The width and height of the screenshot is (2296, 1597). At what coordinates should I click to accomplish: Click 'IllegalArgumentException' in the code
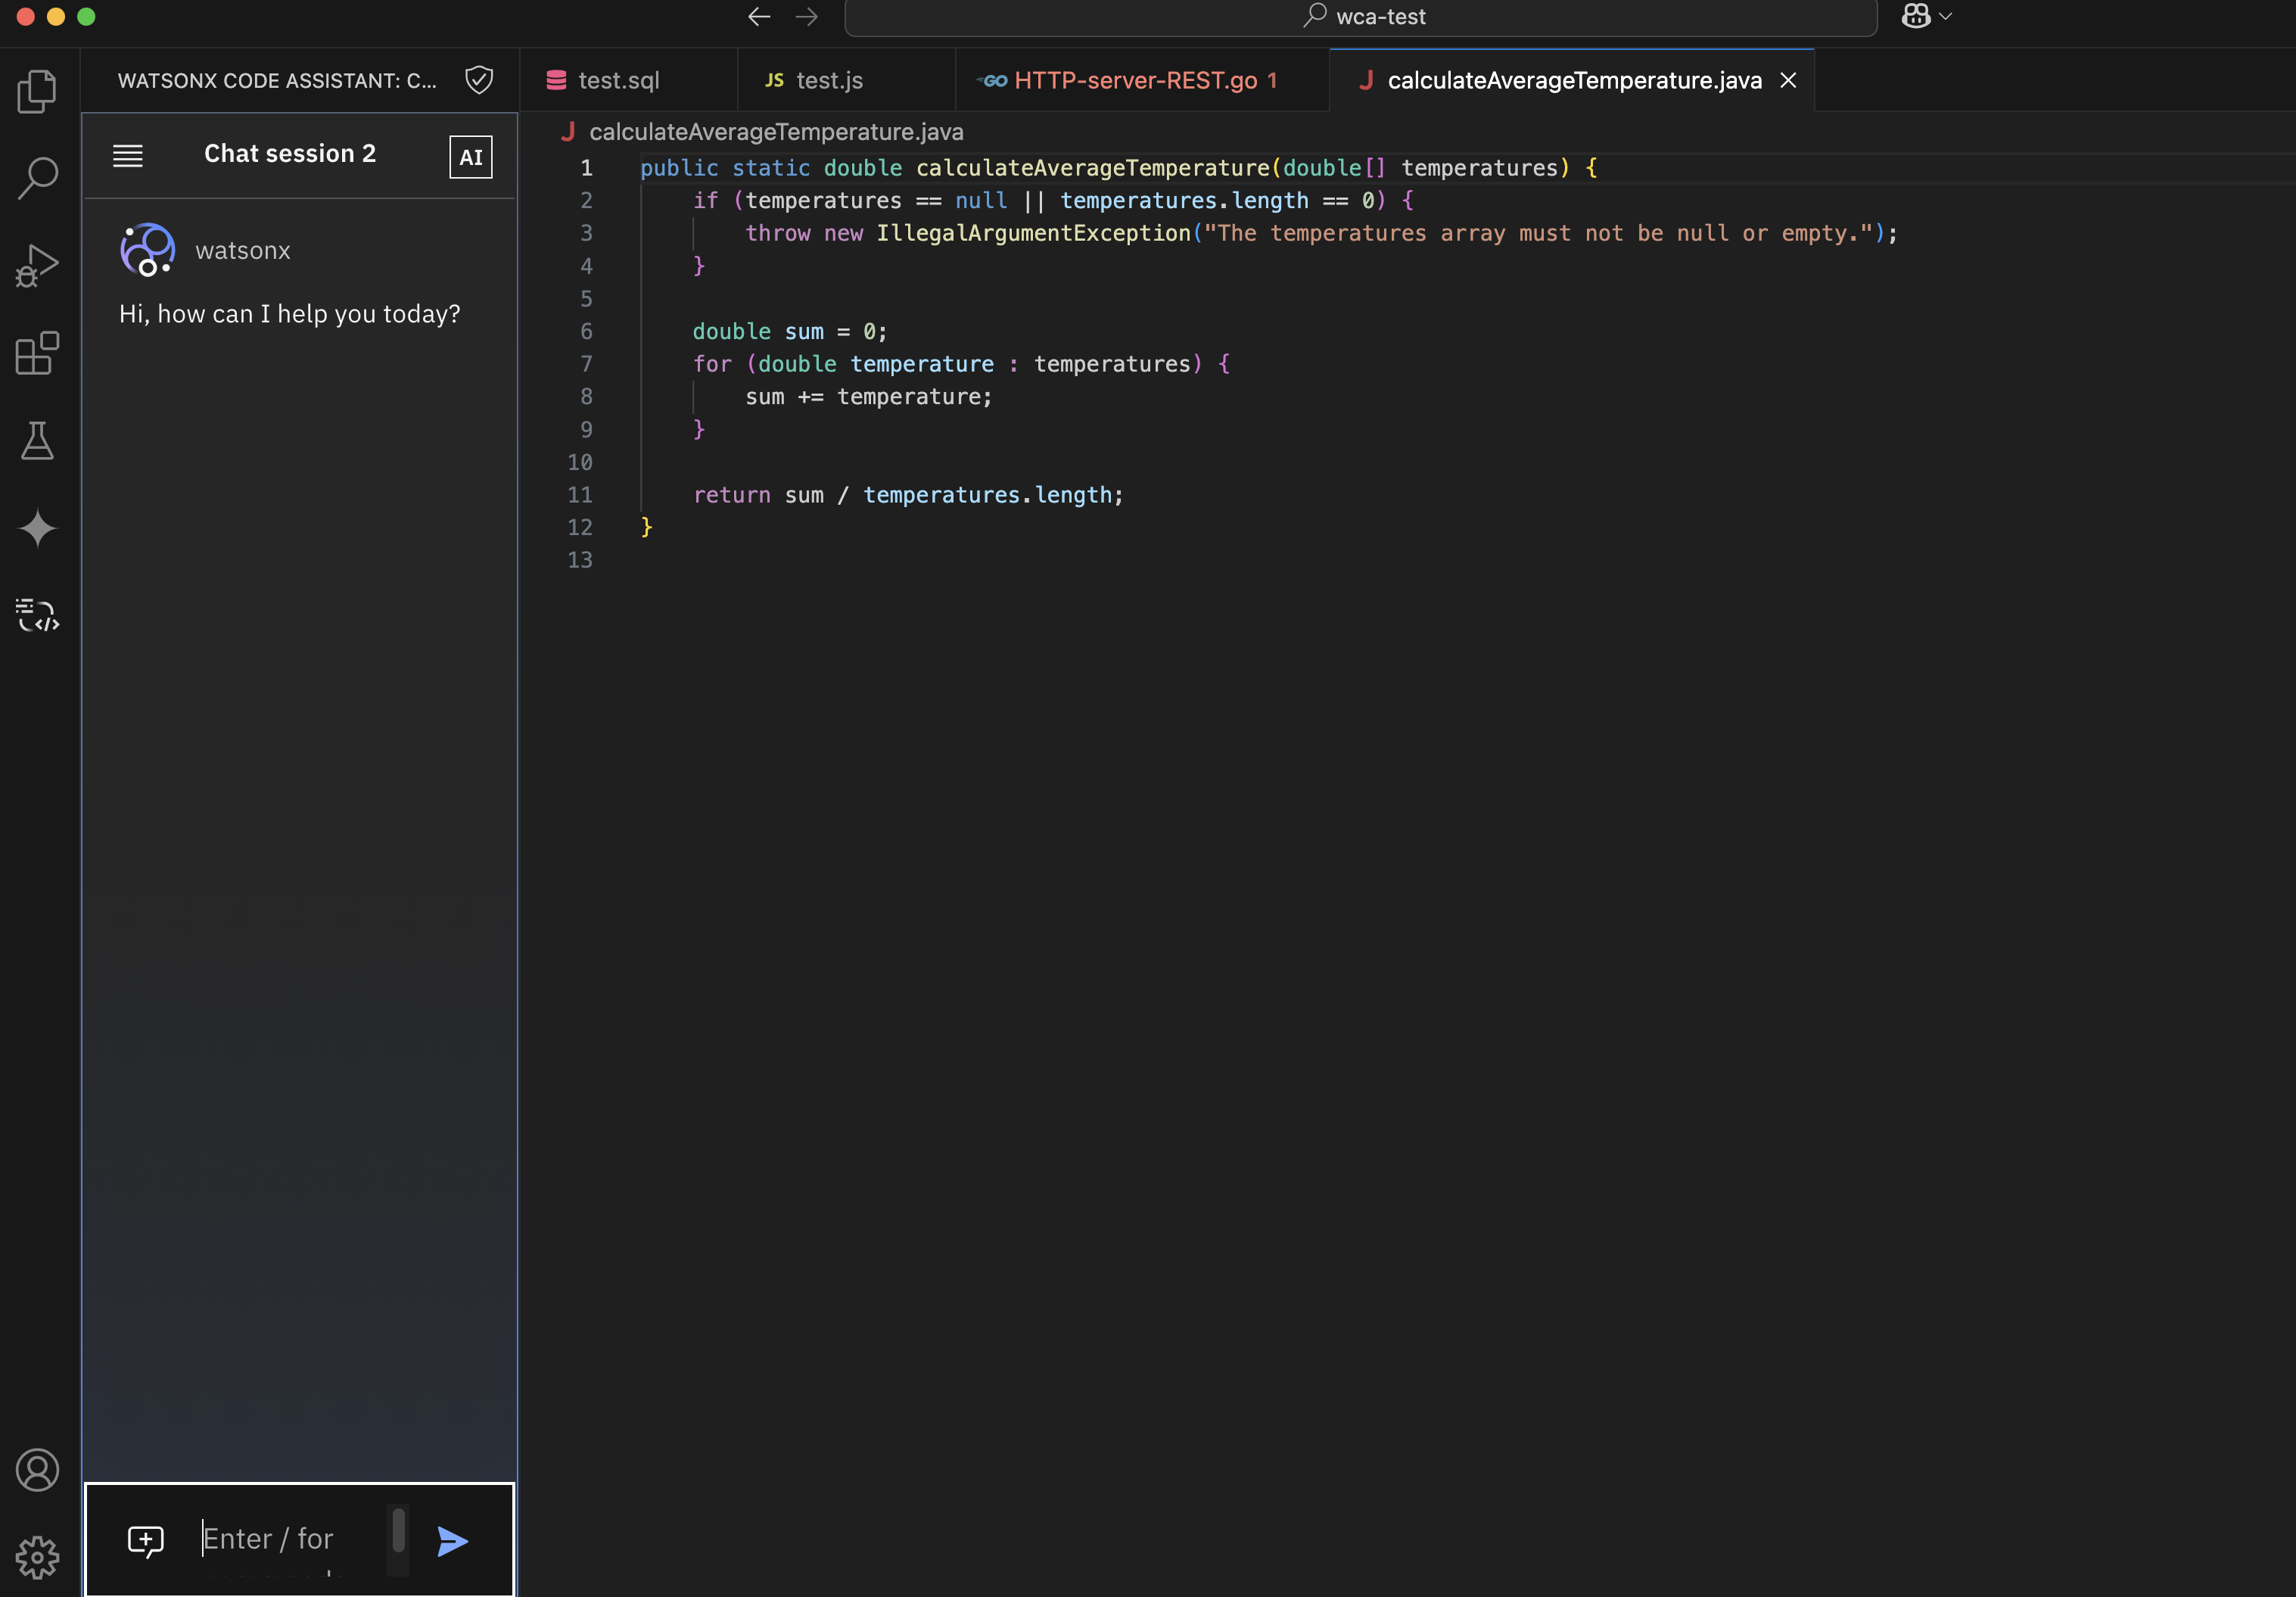coord(1034,233)
